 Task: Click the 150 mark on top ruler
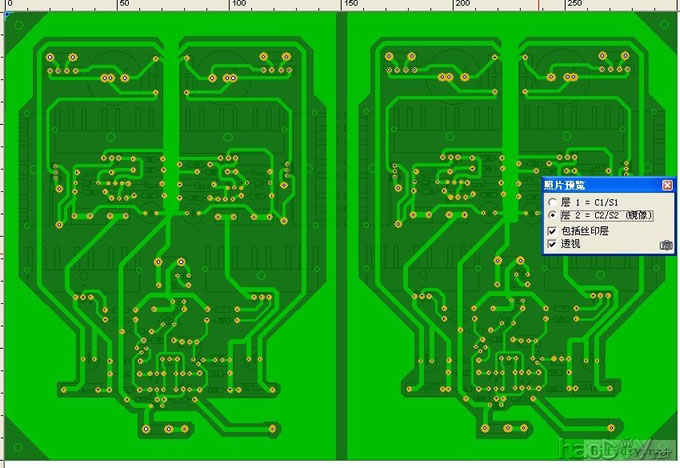tap(352, 5)
